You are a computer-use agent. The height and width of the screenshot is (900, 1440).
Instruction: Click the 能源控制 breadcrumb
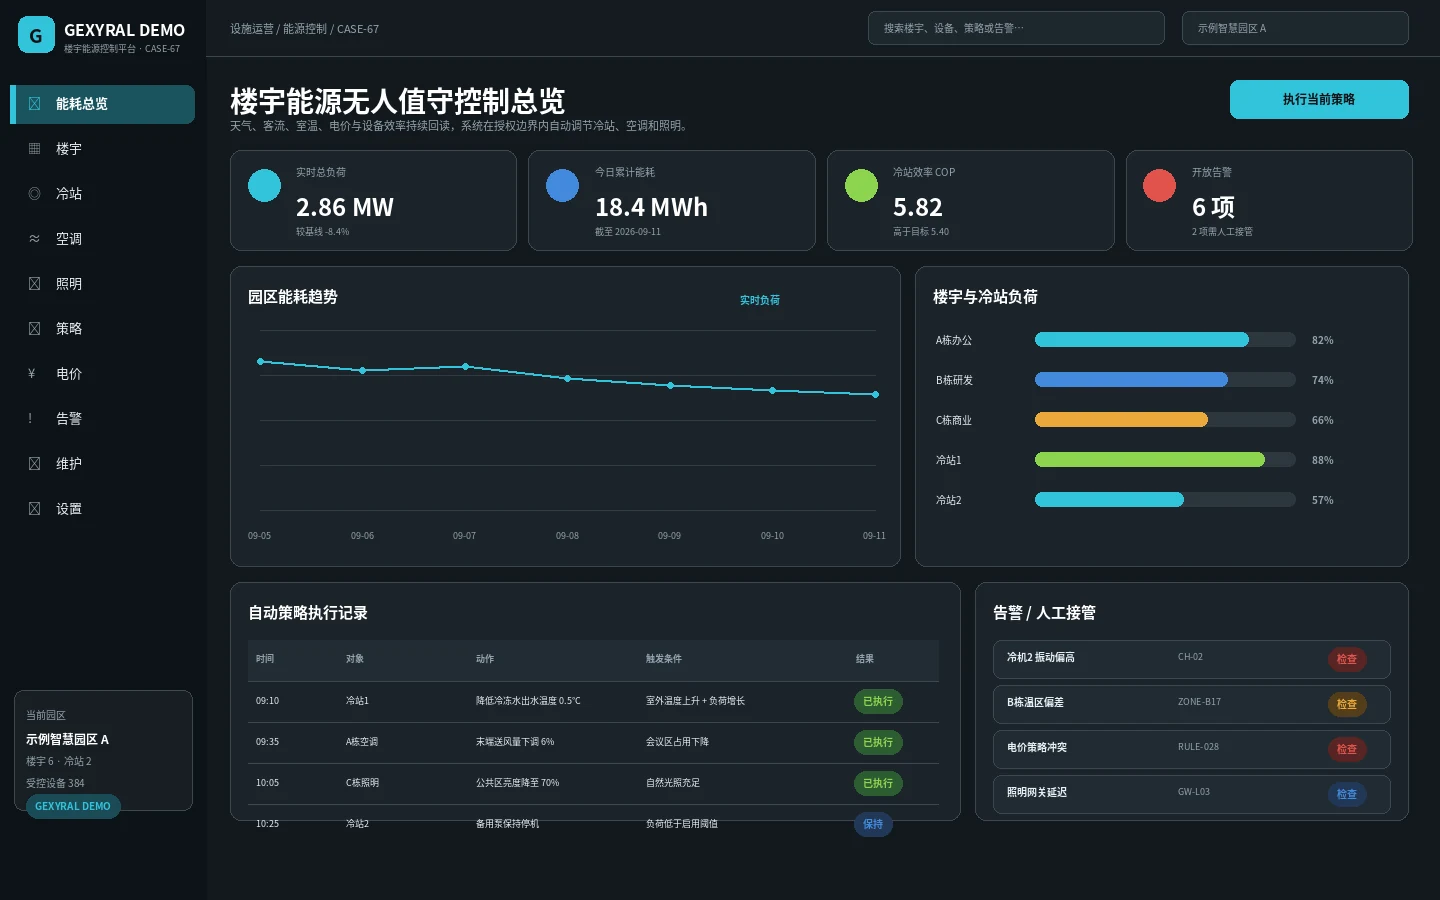(x=304, y=29)
